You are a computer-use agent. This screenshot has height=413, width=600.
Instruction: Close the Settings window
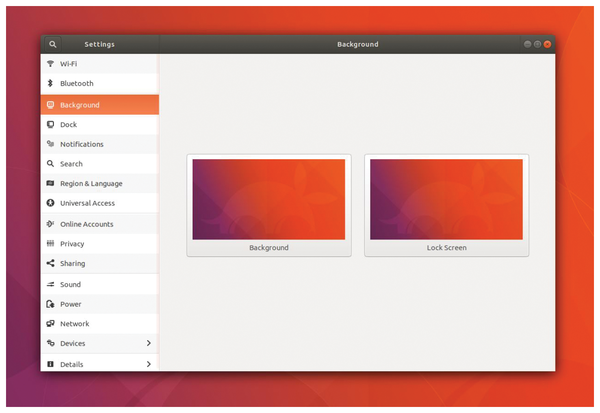(x=548, y=44)
